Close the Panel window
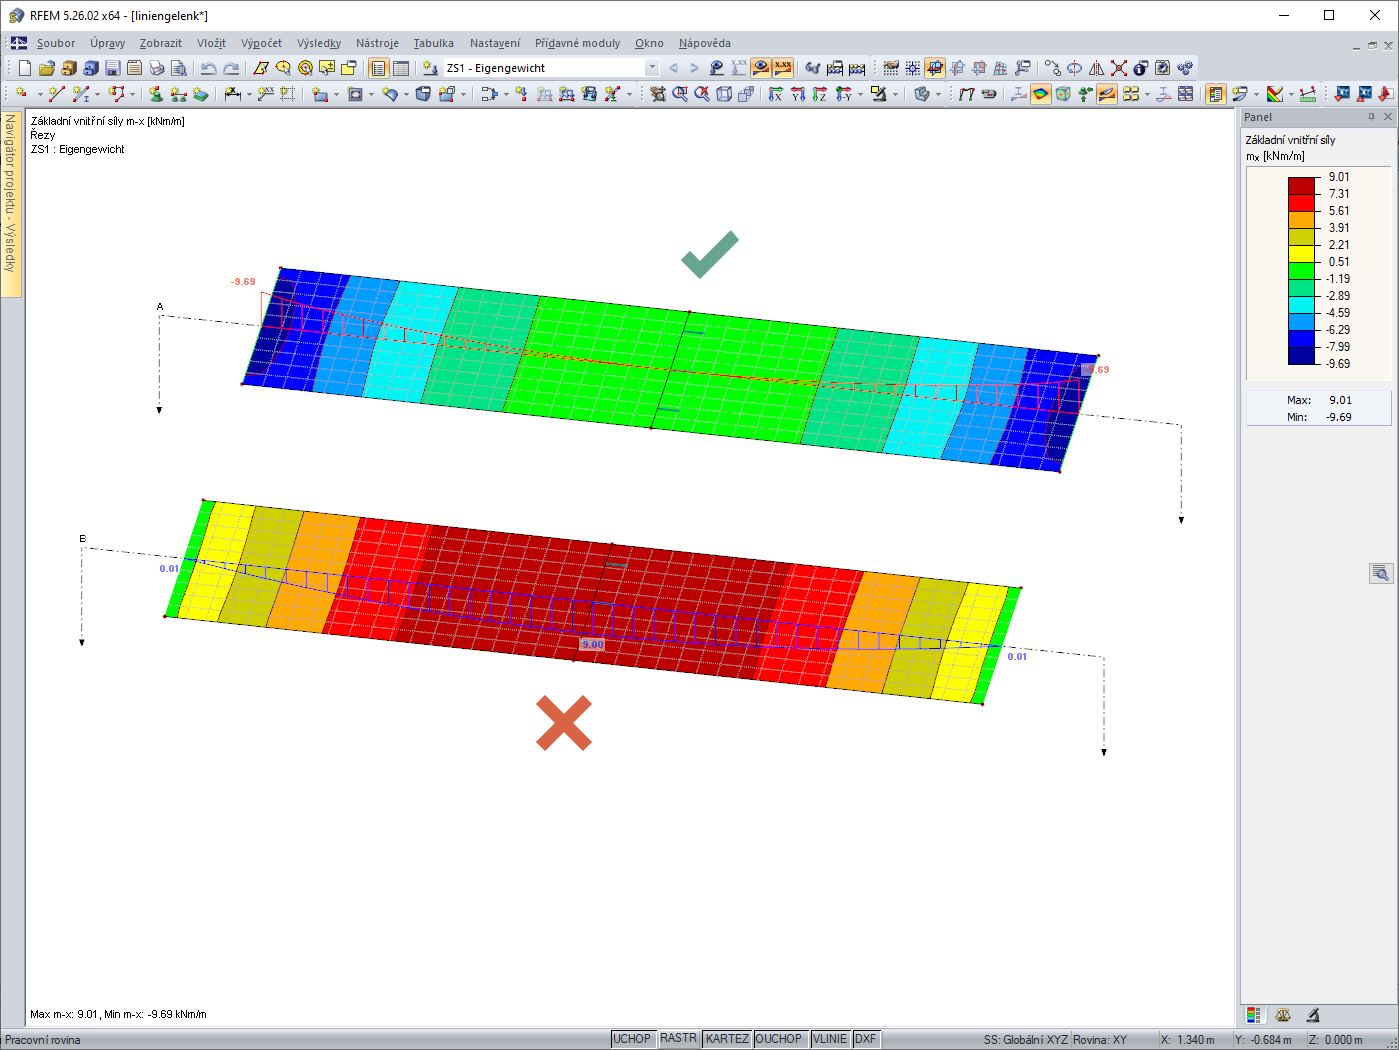Viewport: 1399px width, 1050px height. click(1388, 117)
